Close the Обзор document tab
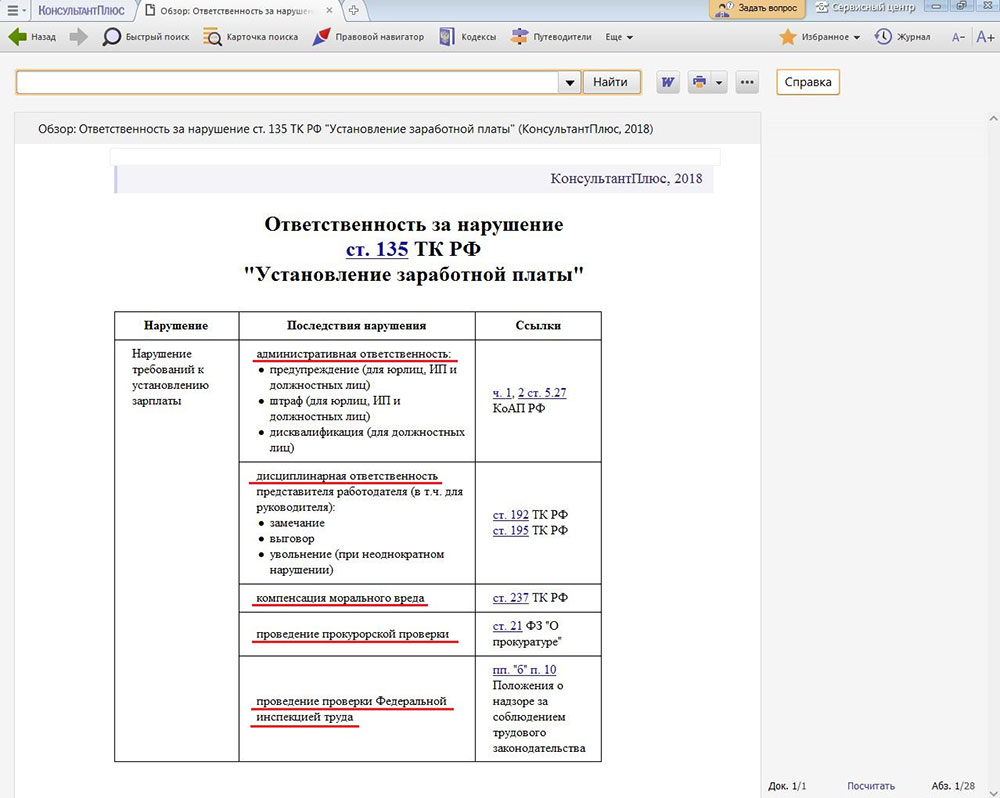This screenshot has width=1000, height=798. [x=329, y=10]
